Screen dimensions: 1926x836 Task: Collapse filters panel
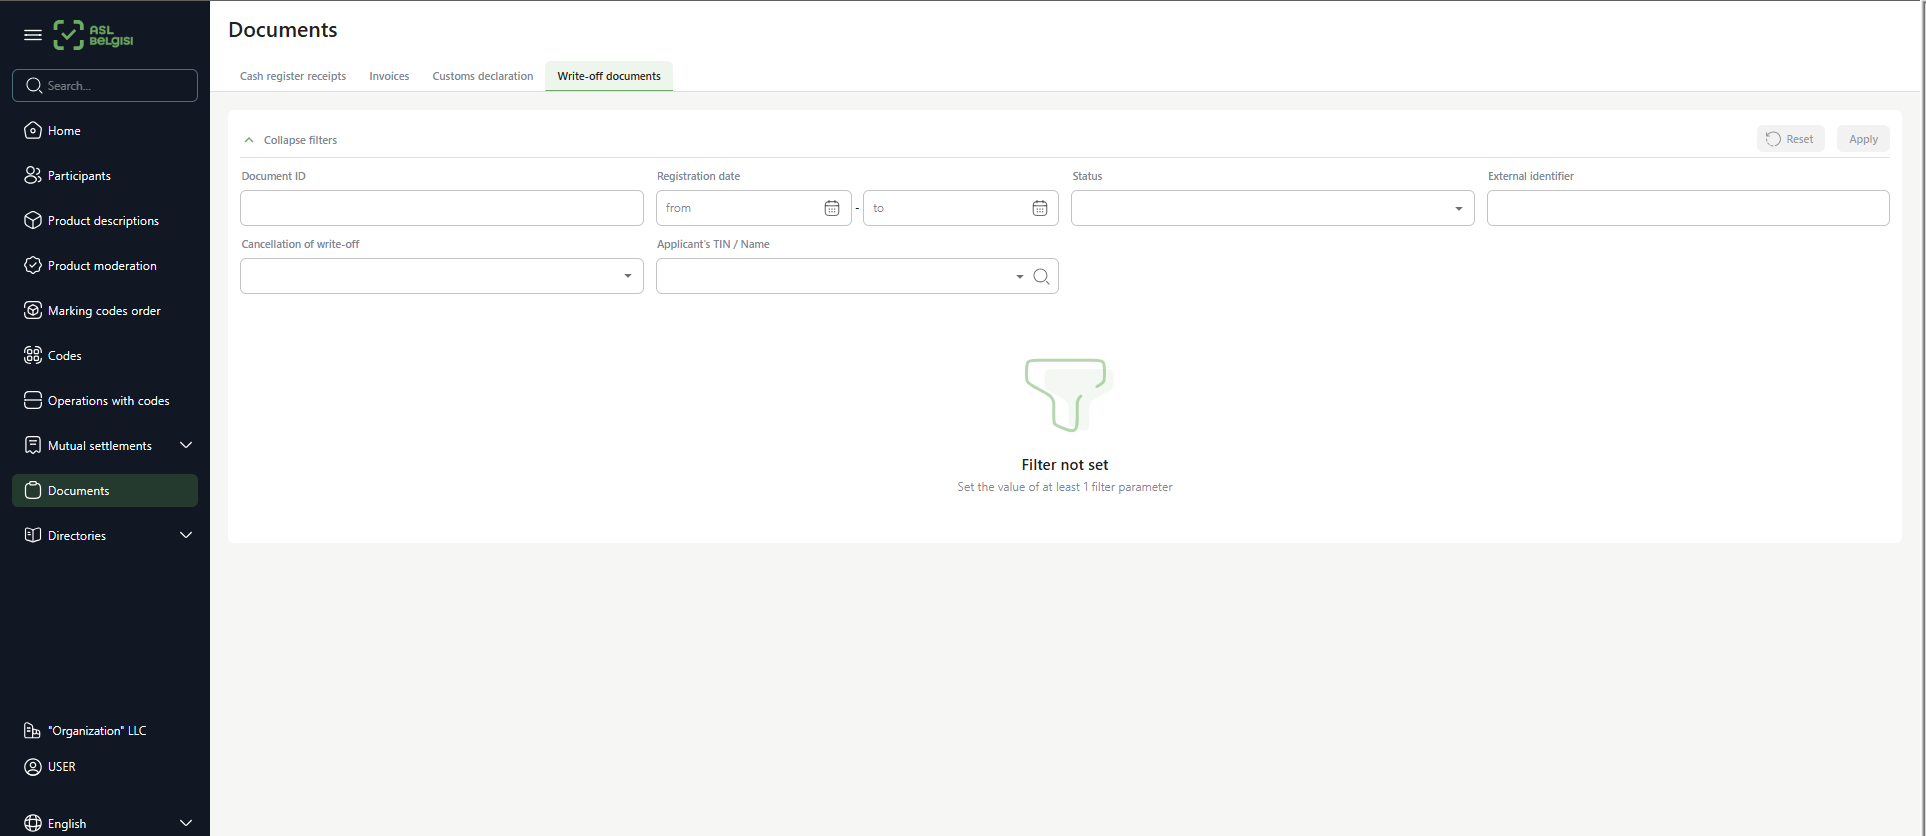(x=290, y=140)
